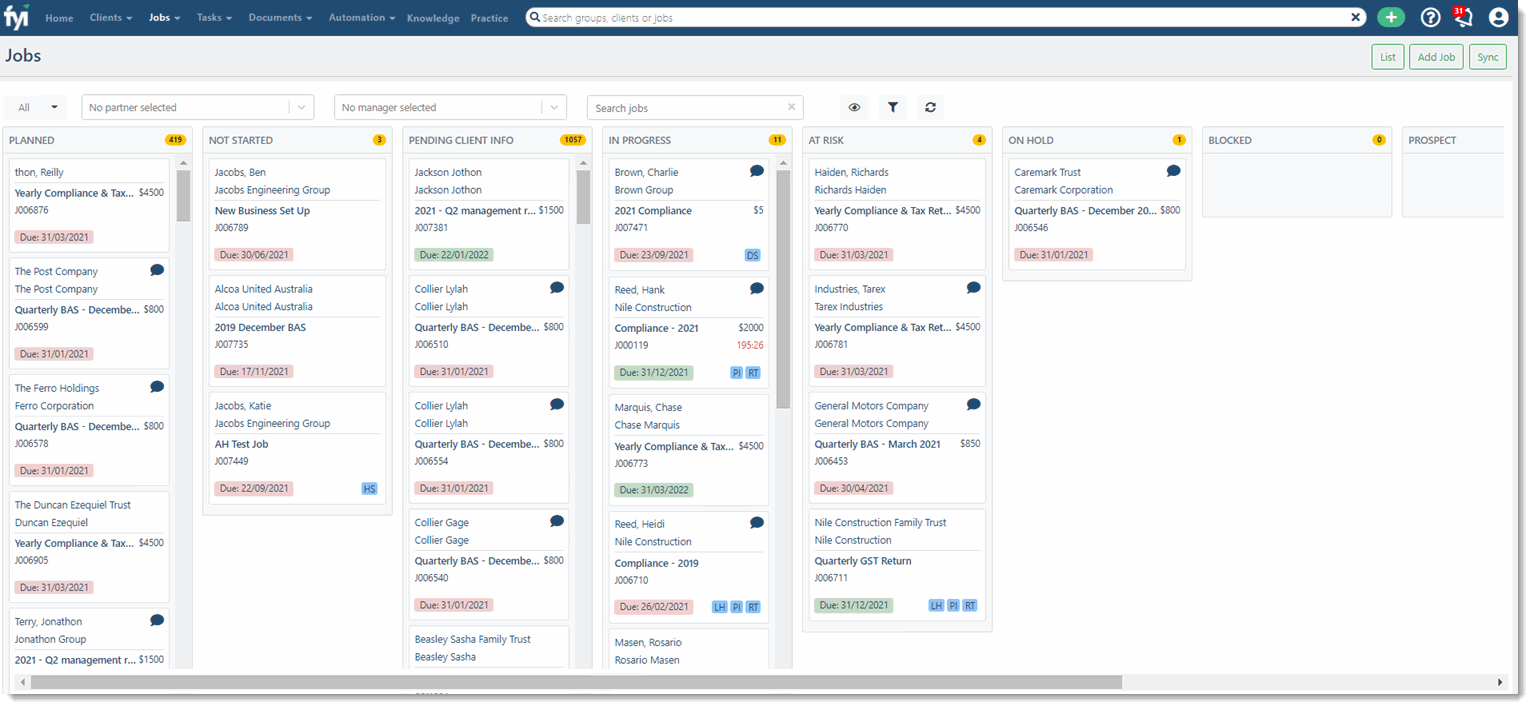Click job number J006789
The image size is (1527, 703).
point(231,228)
